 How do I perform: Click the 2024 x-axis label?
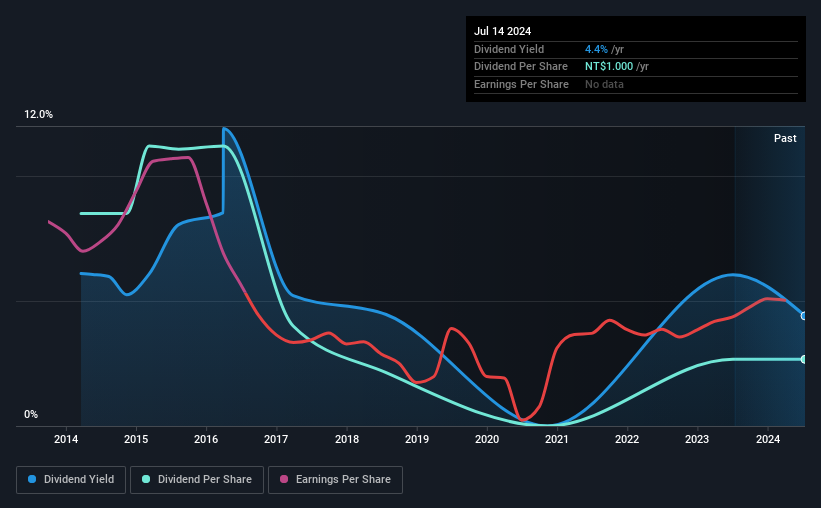768,439
